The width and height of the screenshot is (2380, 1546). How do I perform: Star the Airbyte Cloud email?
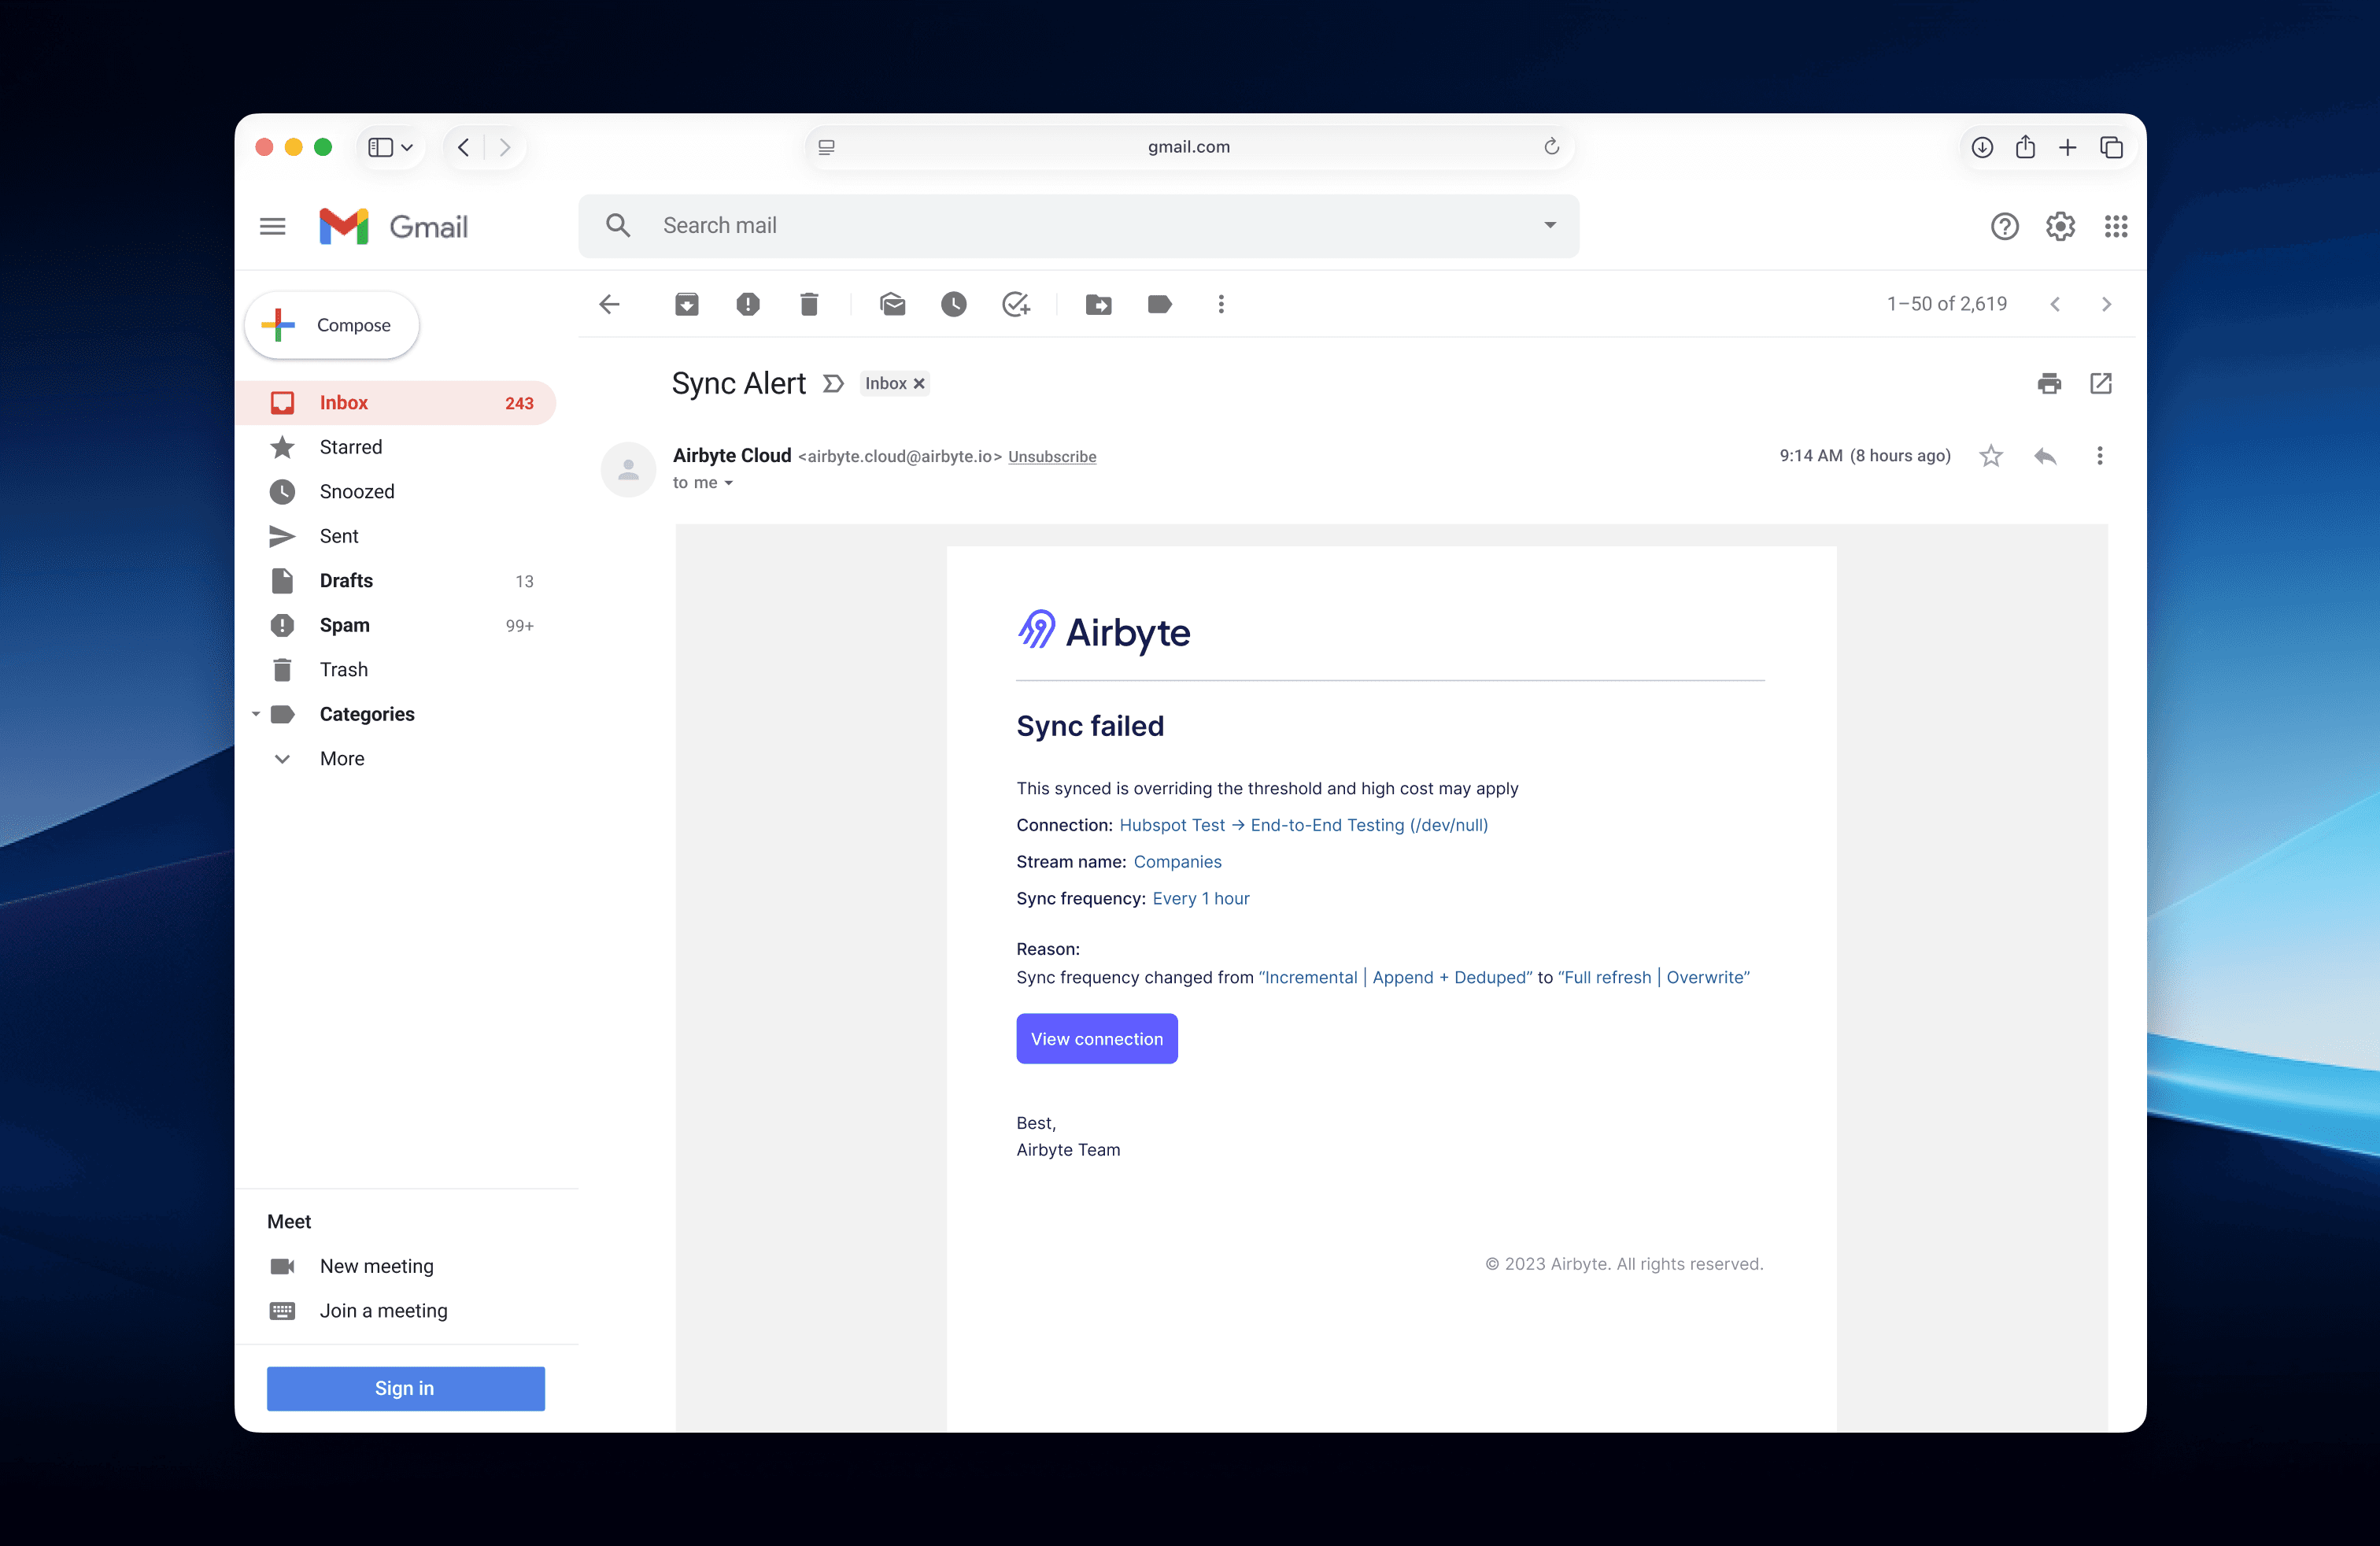(1990, 456)
